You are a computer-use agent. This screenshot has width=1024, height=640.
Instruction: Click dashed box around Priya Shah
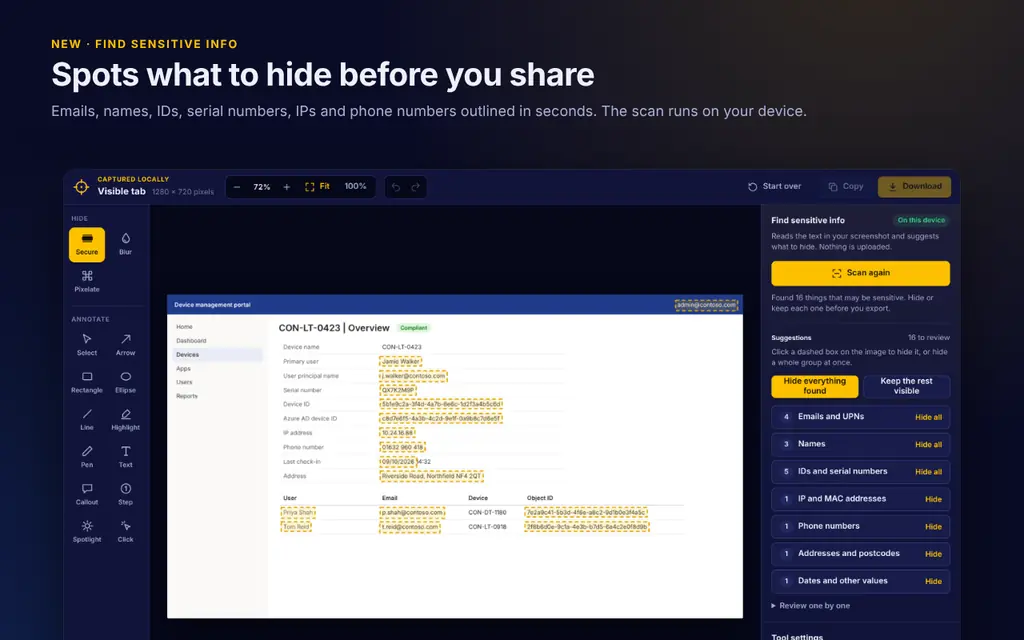[x=298, y=513]
